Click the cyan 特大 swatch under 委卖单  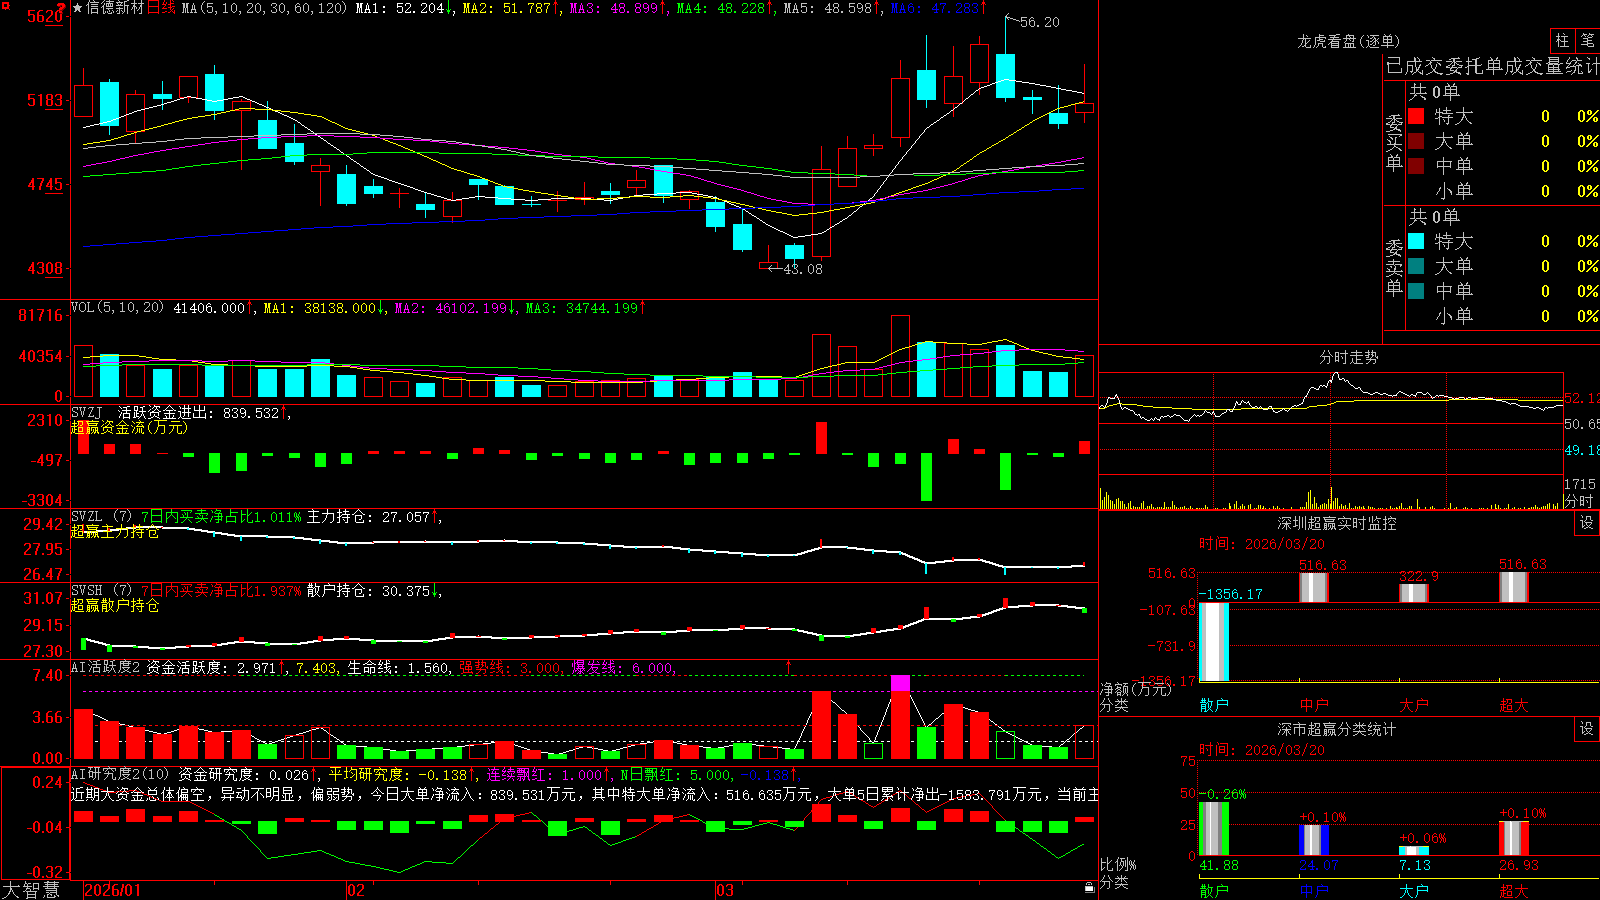coord(1416,241)
